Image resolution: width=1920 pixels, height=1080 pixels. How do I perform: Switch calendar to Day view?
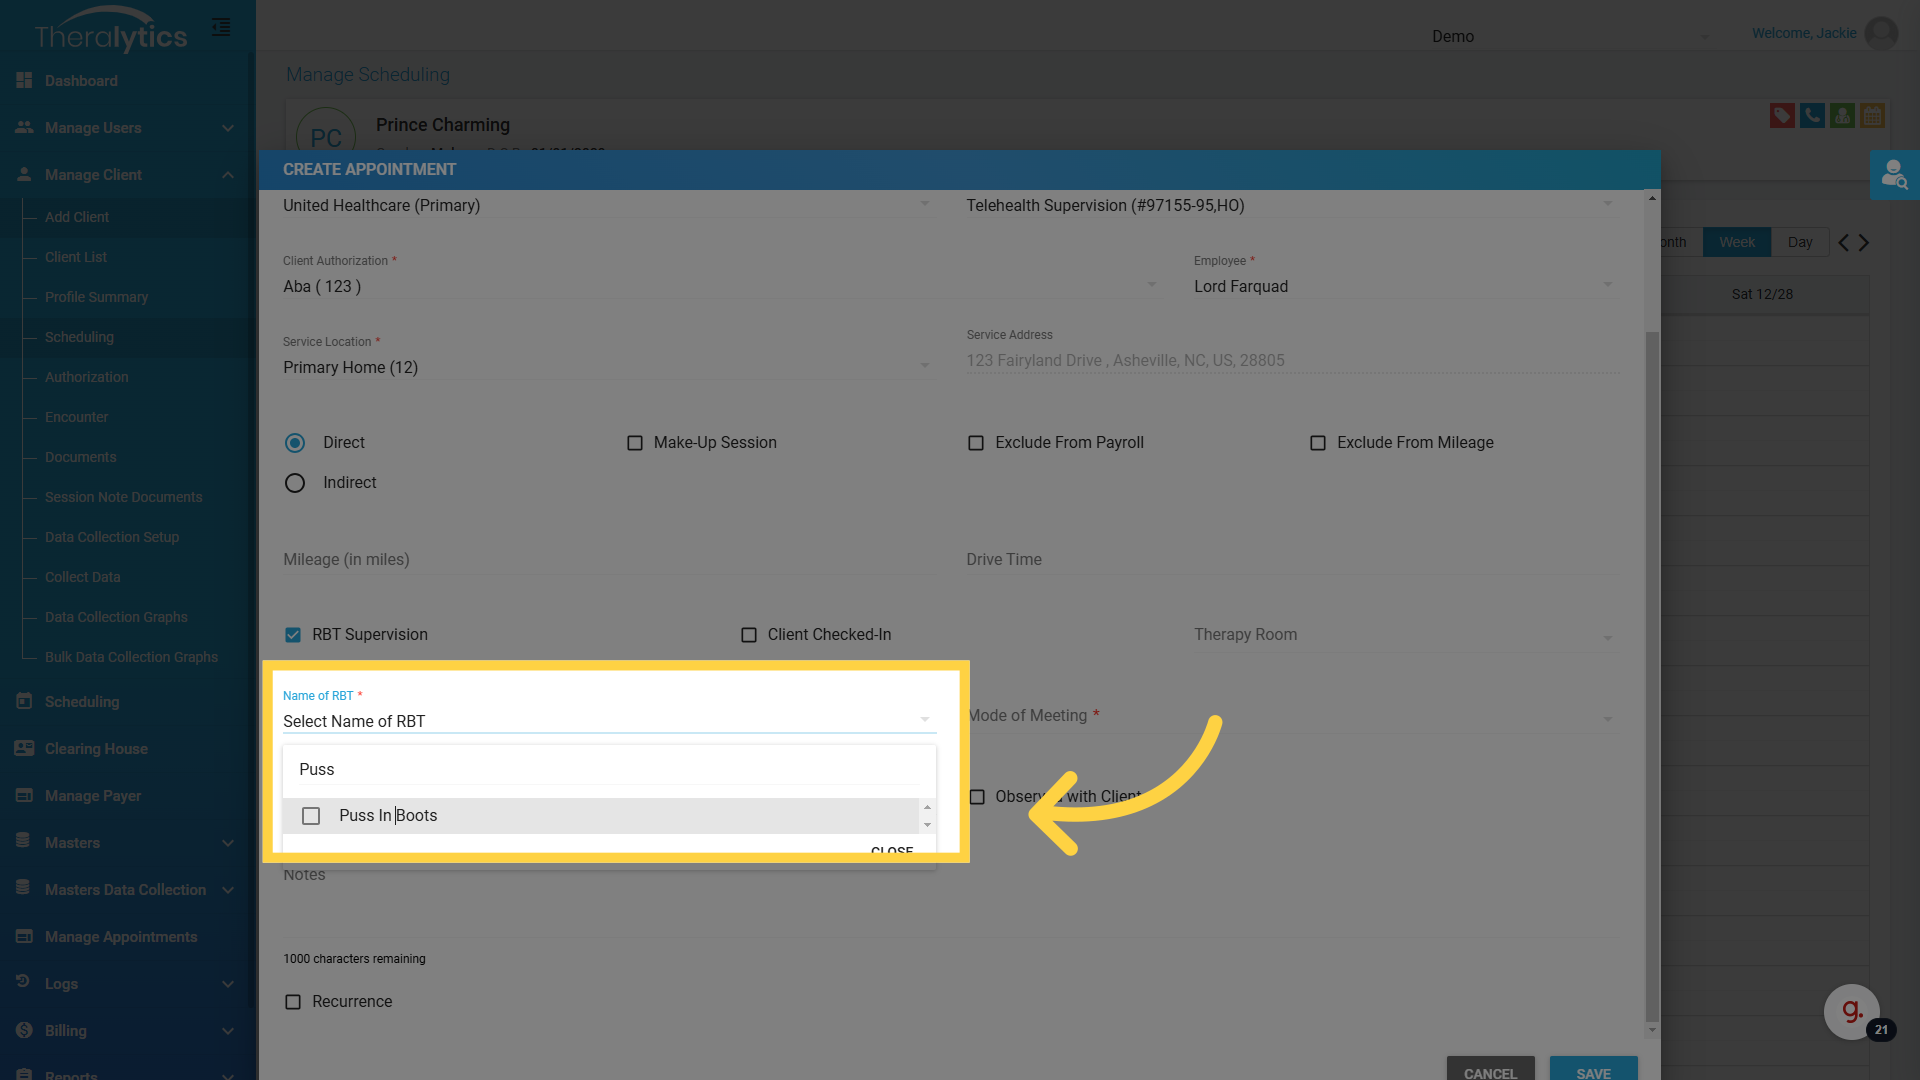coord(1799,242)
